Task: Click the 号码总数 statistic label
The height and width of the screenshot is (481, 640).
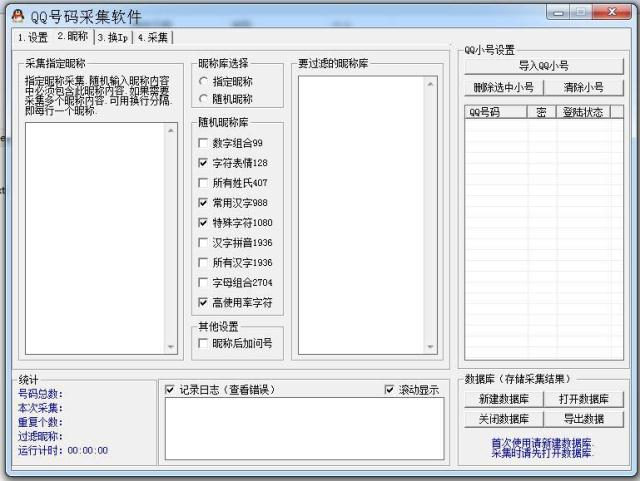Action: [x=40, y=394]
